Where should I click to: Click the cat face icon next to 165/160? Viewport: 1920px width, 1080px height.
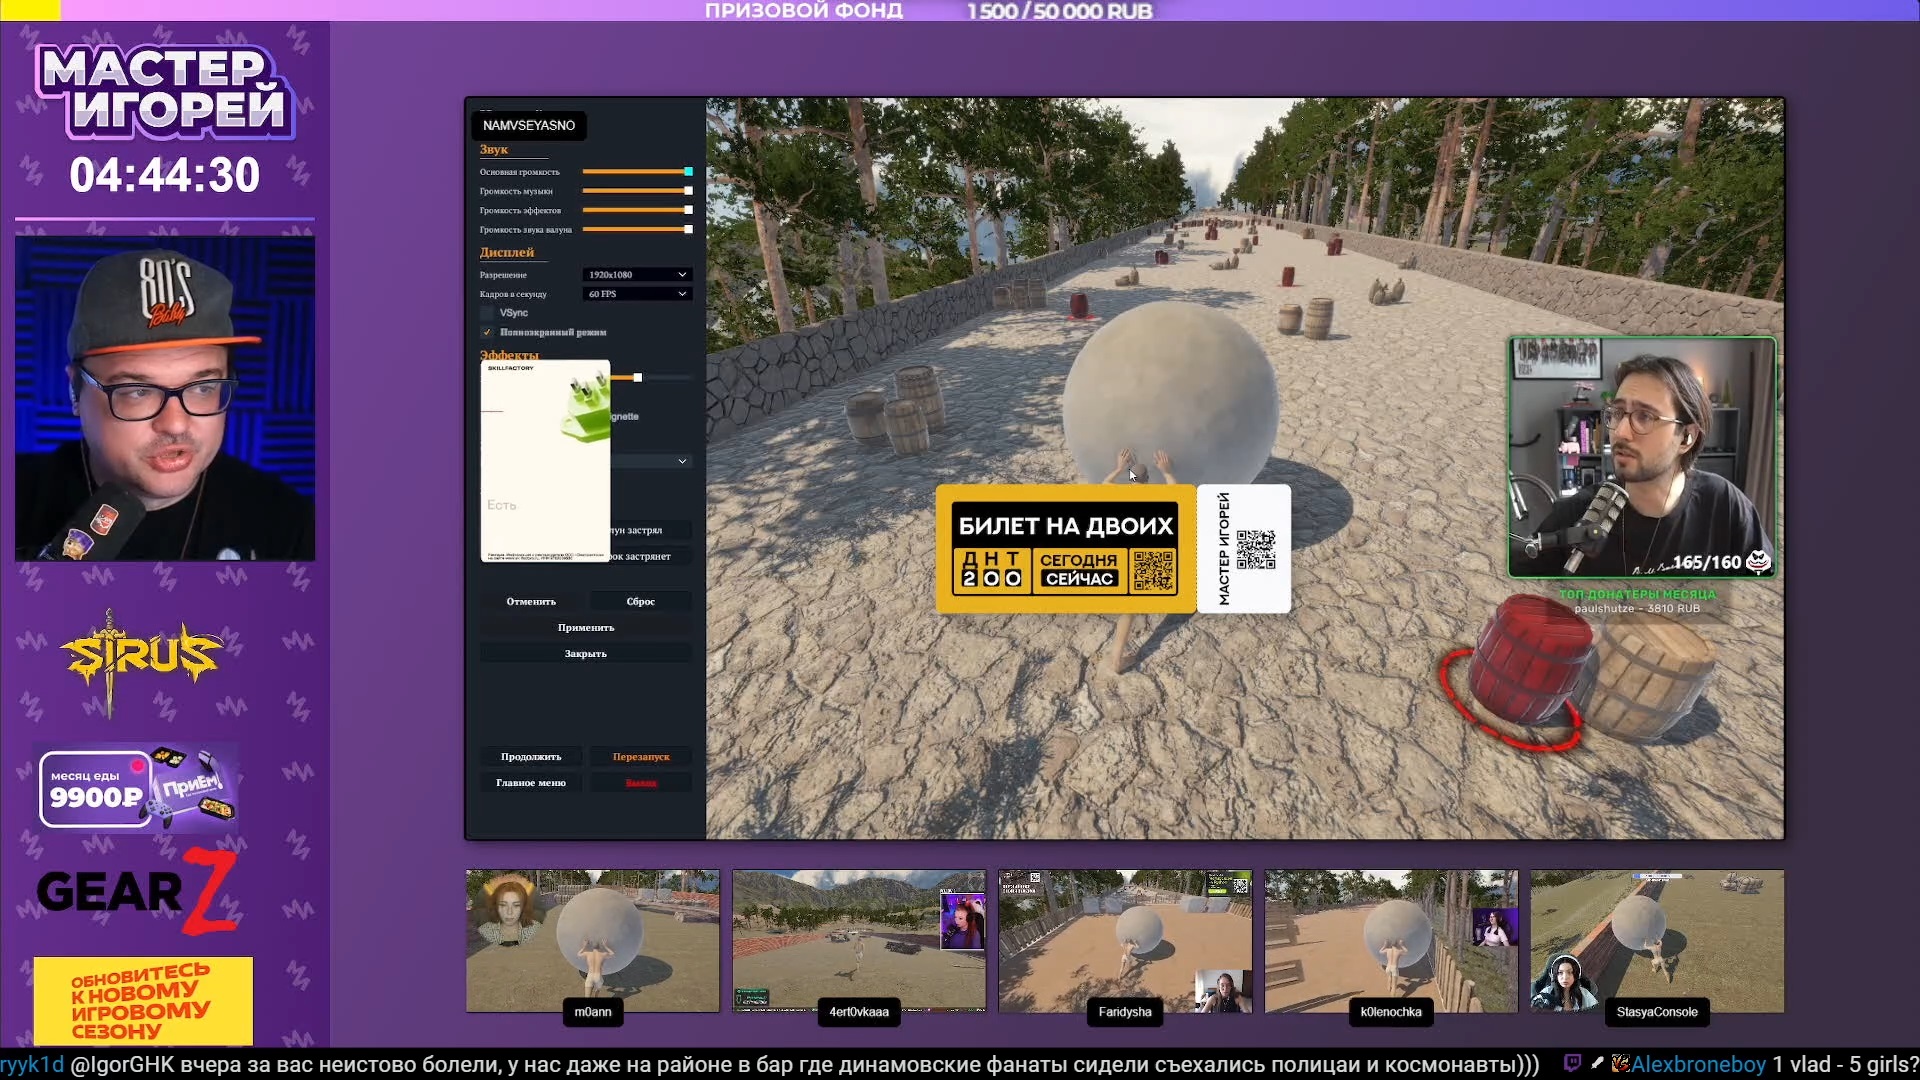[x=1758, y=562]
